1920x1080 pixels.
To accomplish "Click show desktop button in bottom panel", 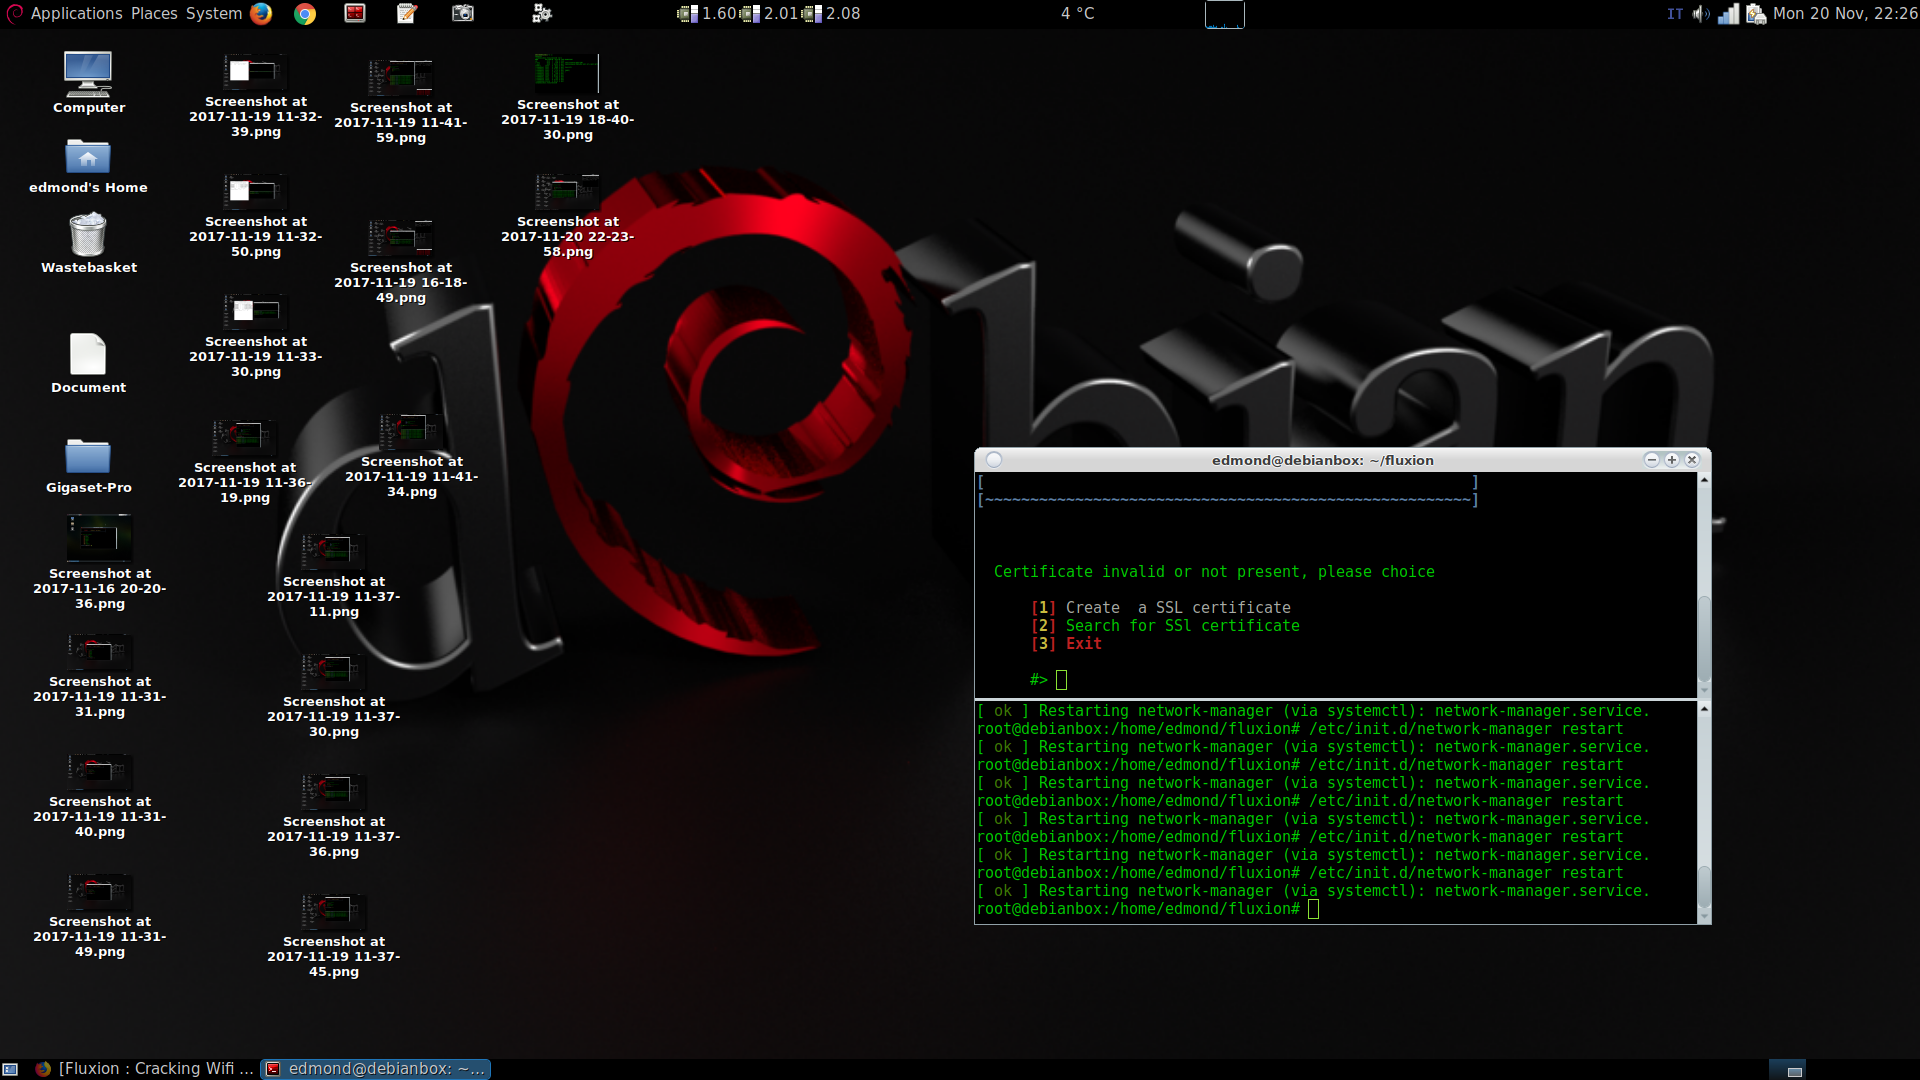I will pos(10,1068).
